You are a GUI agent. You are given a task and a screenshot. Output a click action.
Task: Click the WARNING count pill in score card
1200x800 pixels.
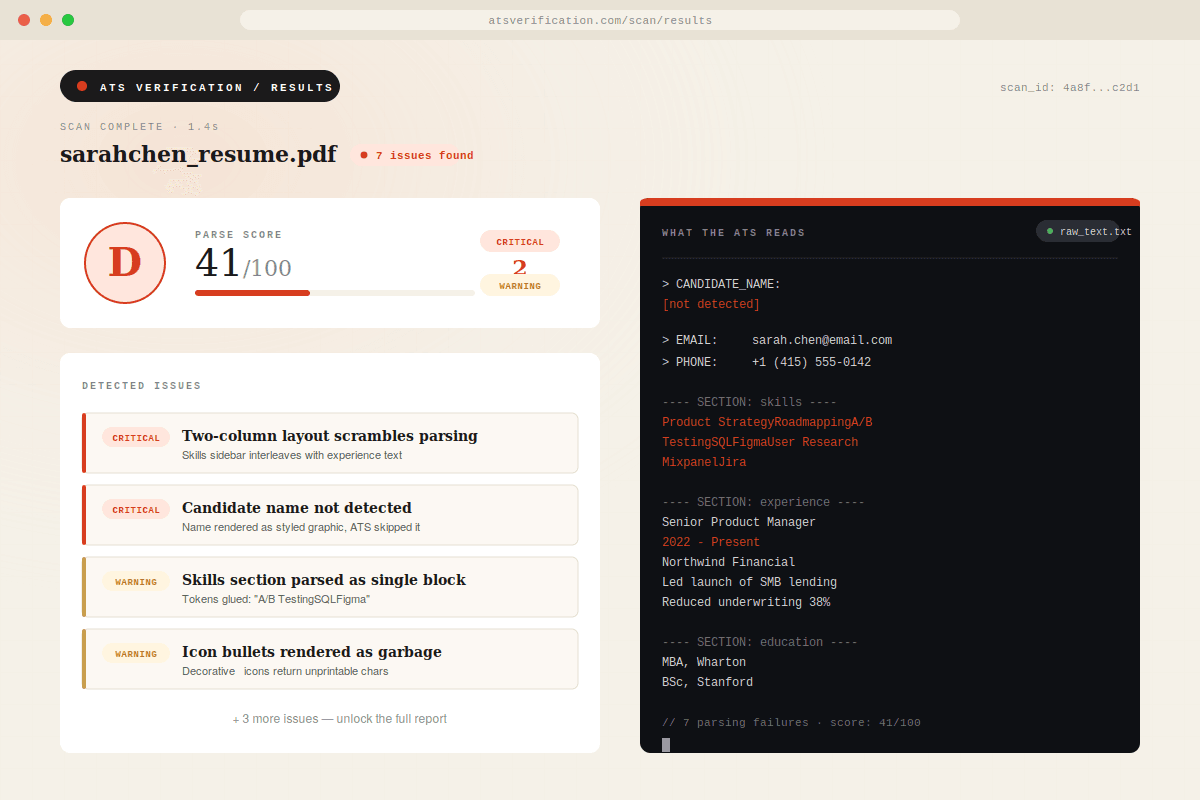(x=520, y=286)
